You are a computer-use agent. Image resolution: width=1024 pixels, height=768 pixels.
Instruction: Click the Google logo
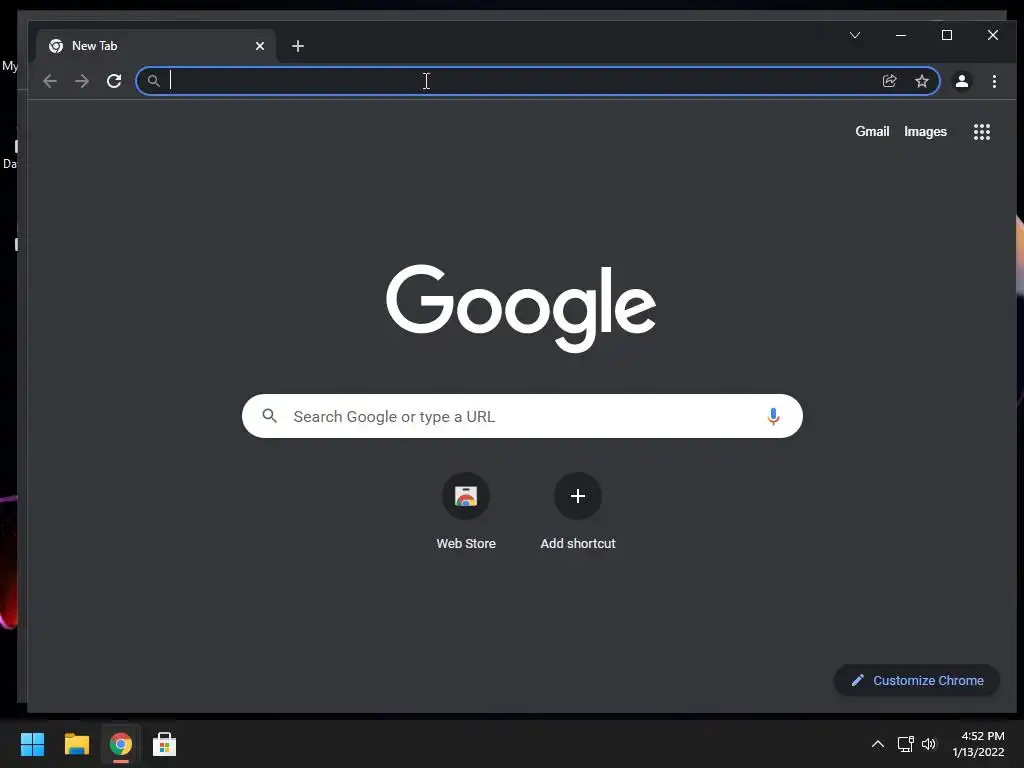(520, 308)
